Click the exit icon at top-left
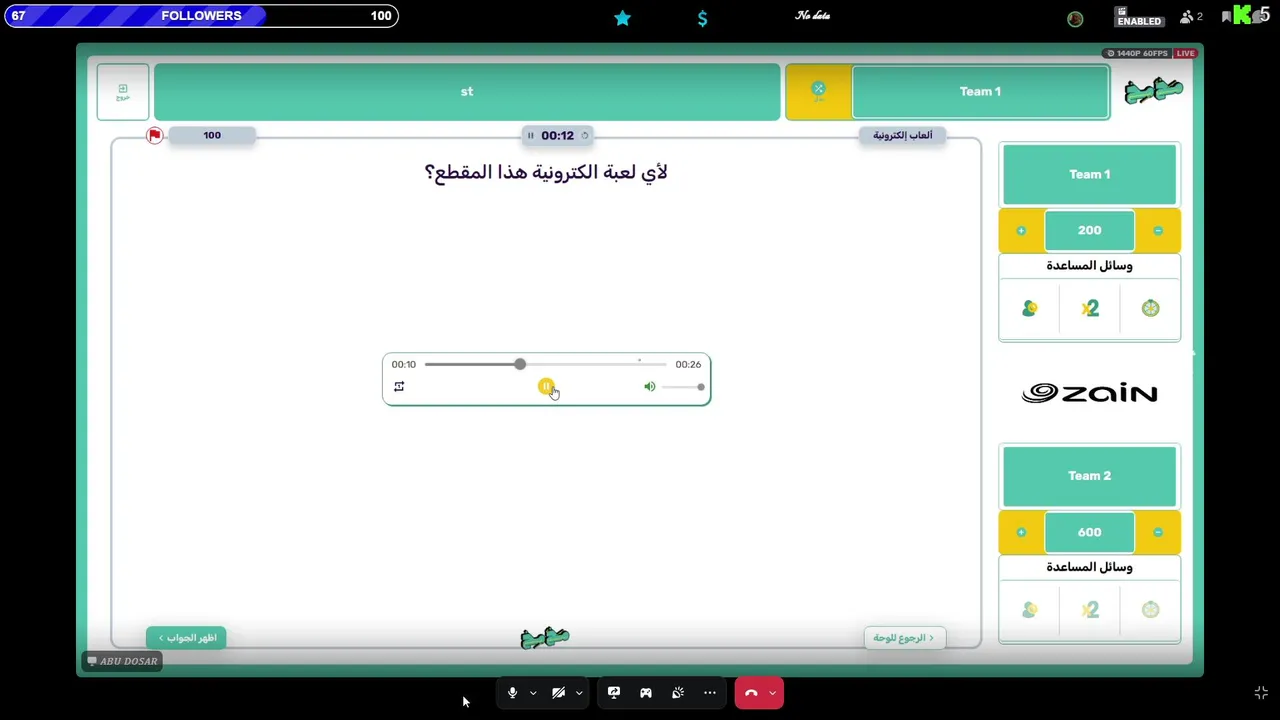This screenshot has height=720, width=1280. (123, 92)
